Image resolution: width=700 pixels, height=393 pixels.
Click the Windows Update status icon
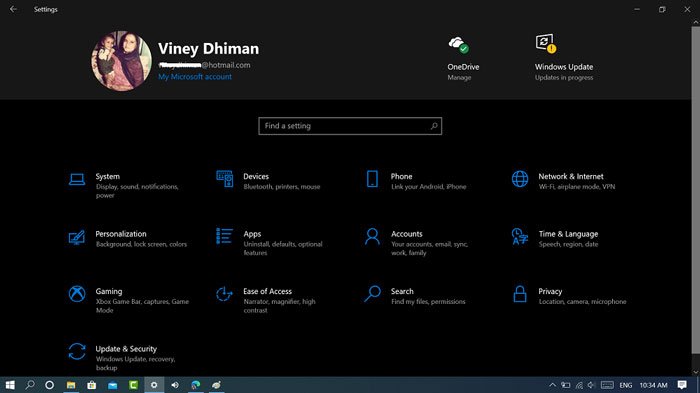tap(546, 43)
